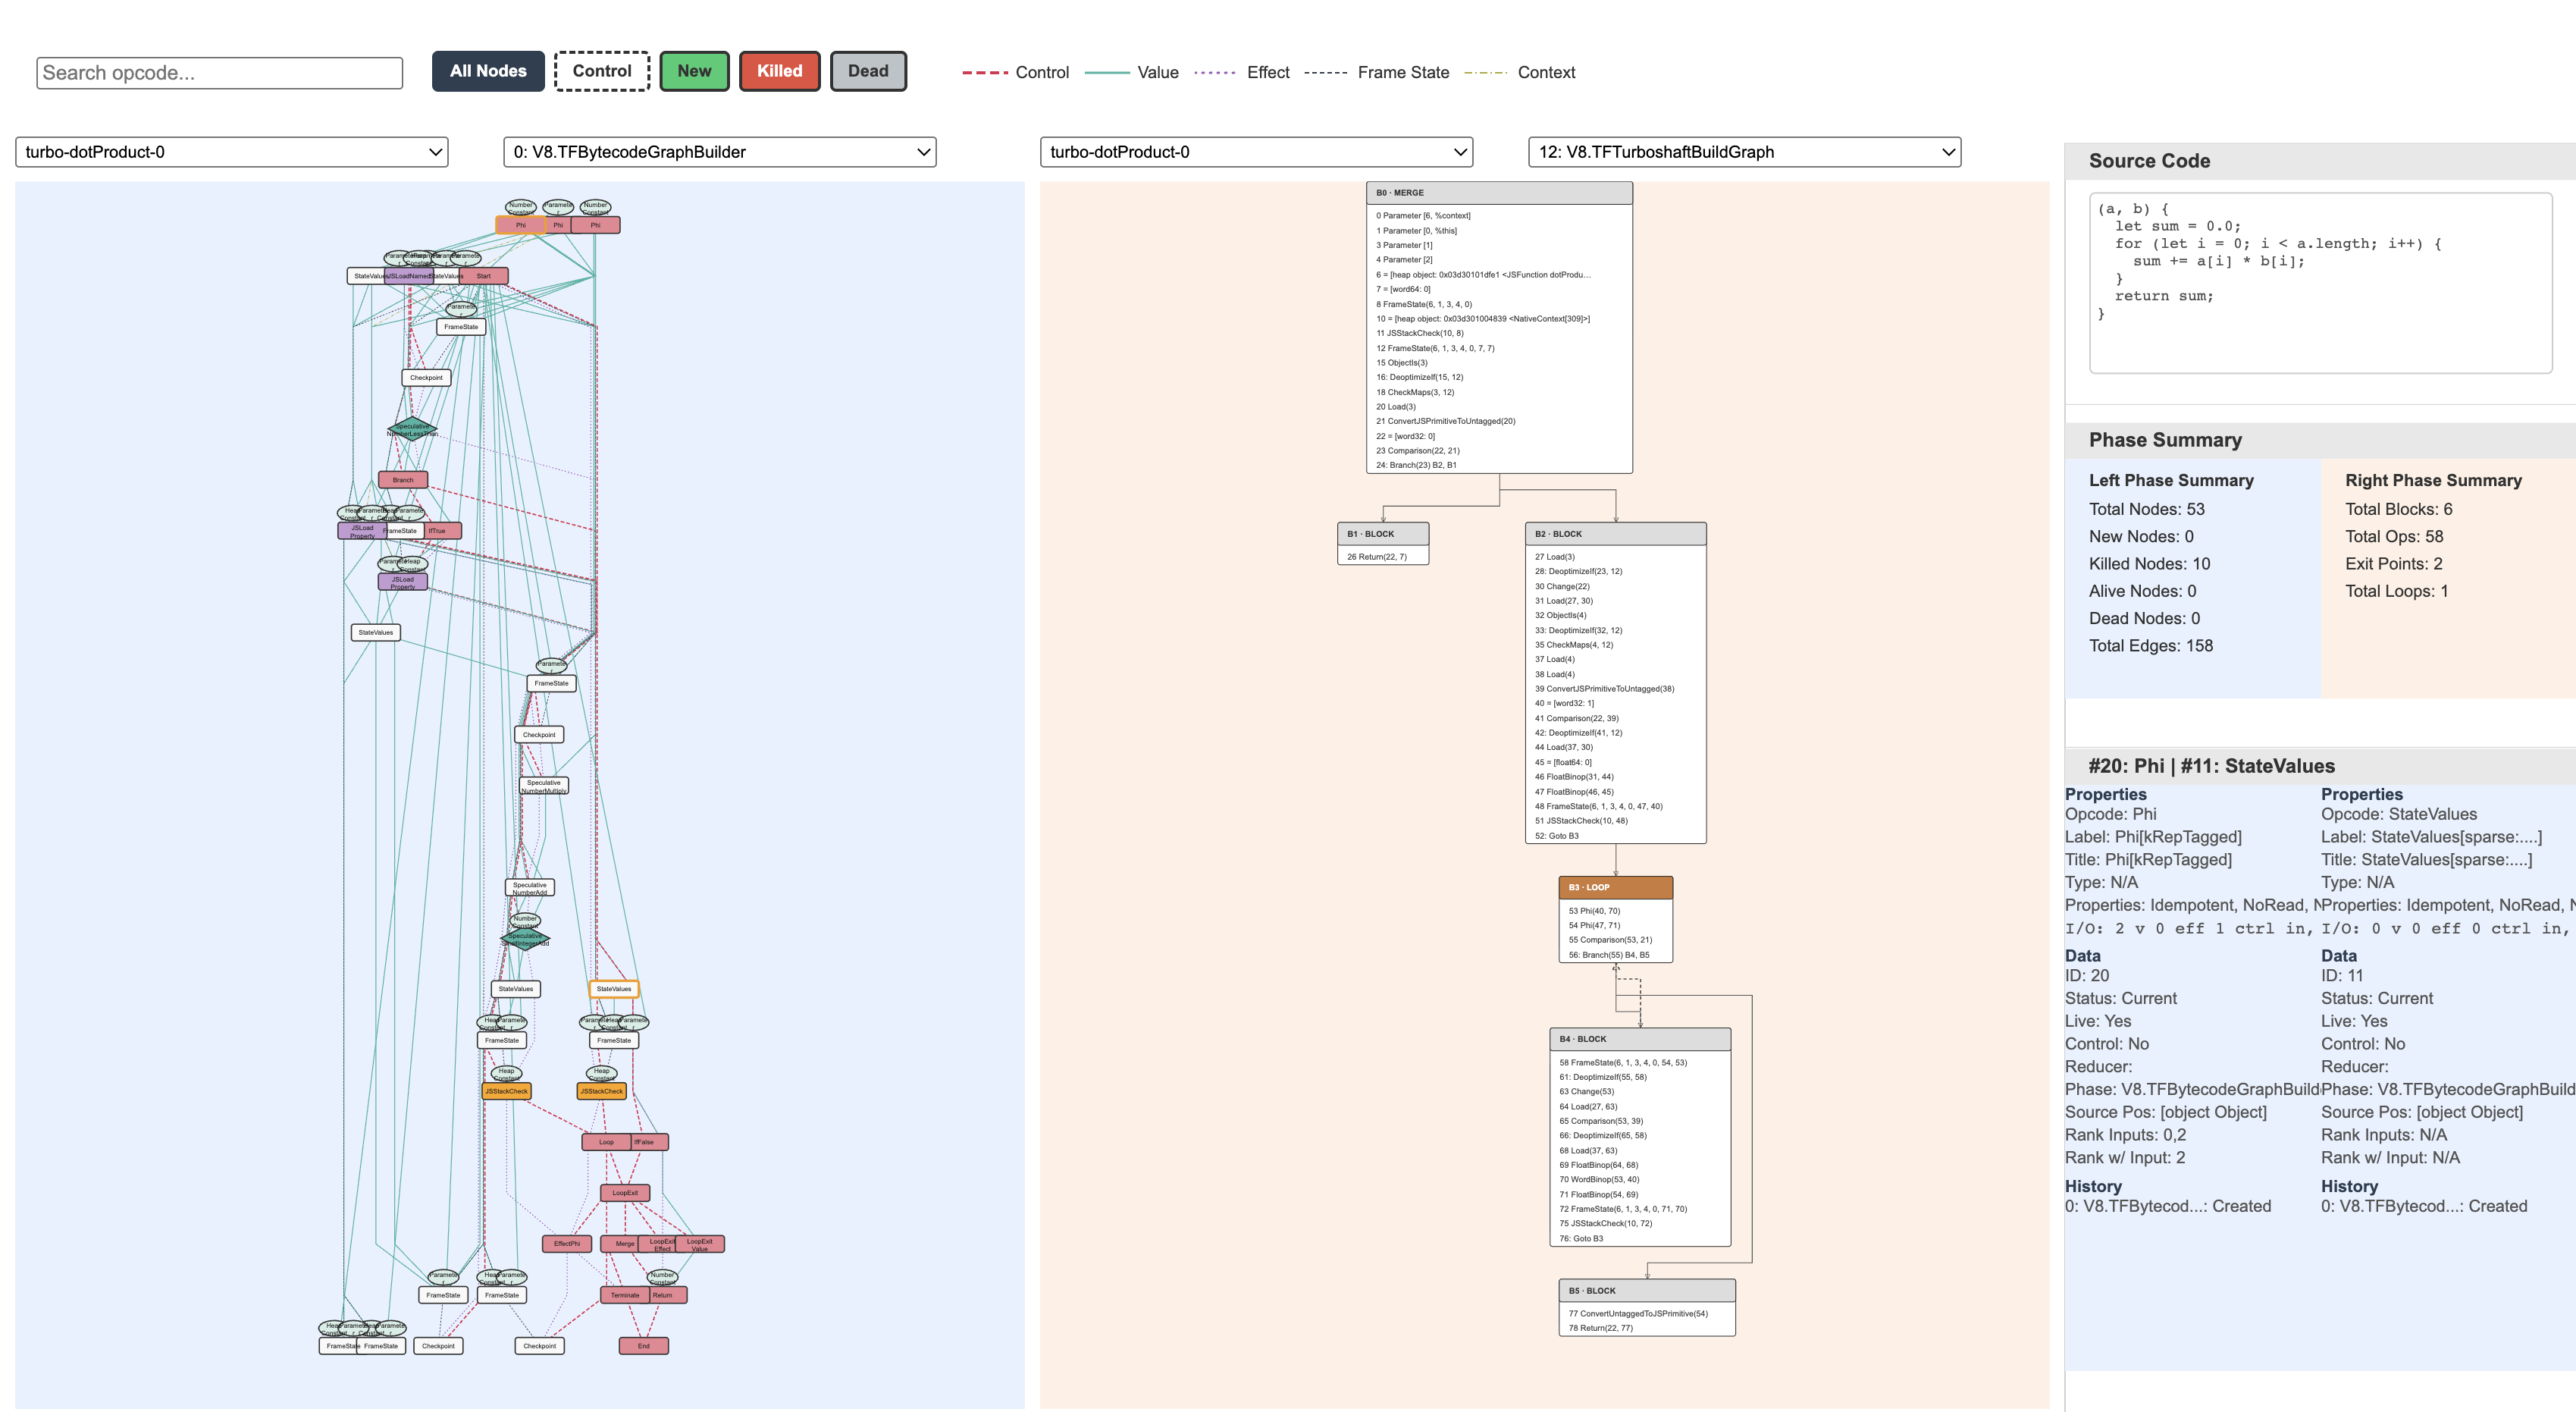The width and height of the screenshot is (2576, 1412).
Task: Toggle the Killed nodes filter
Action: pyautogui.click(x=780, y=71)
